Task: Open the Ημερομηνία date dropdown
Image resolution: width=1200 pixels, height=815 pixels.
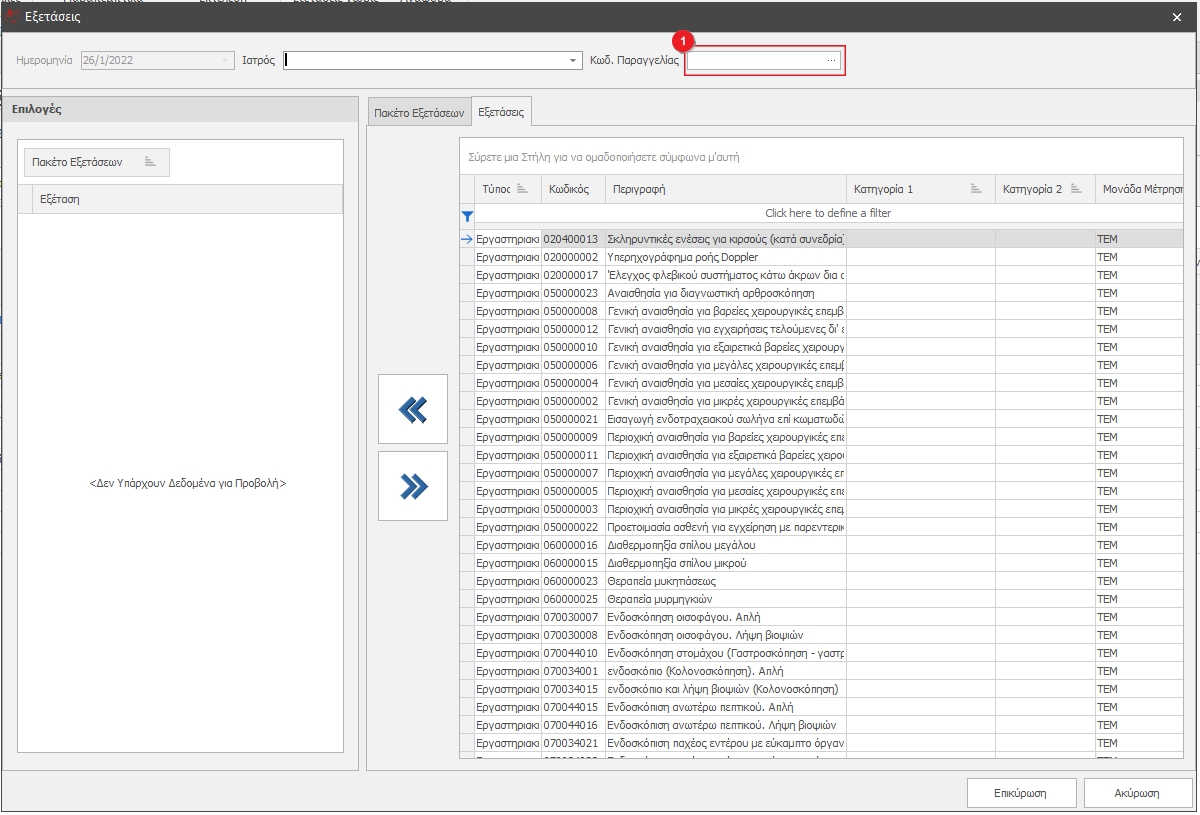Action: point(226,61)
